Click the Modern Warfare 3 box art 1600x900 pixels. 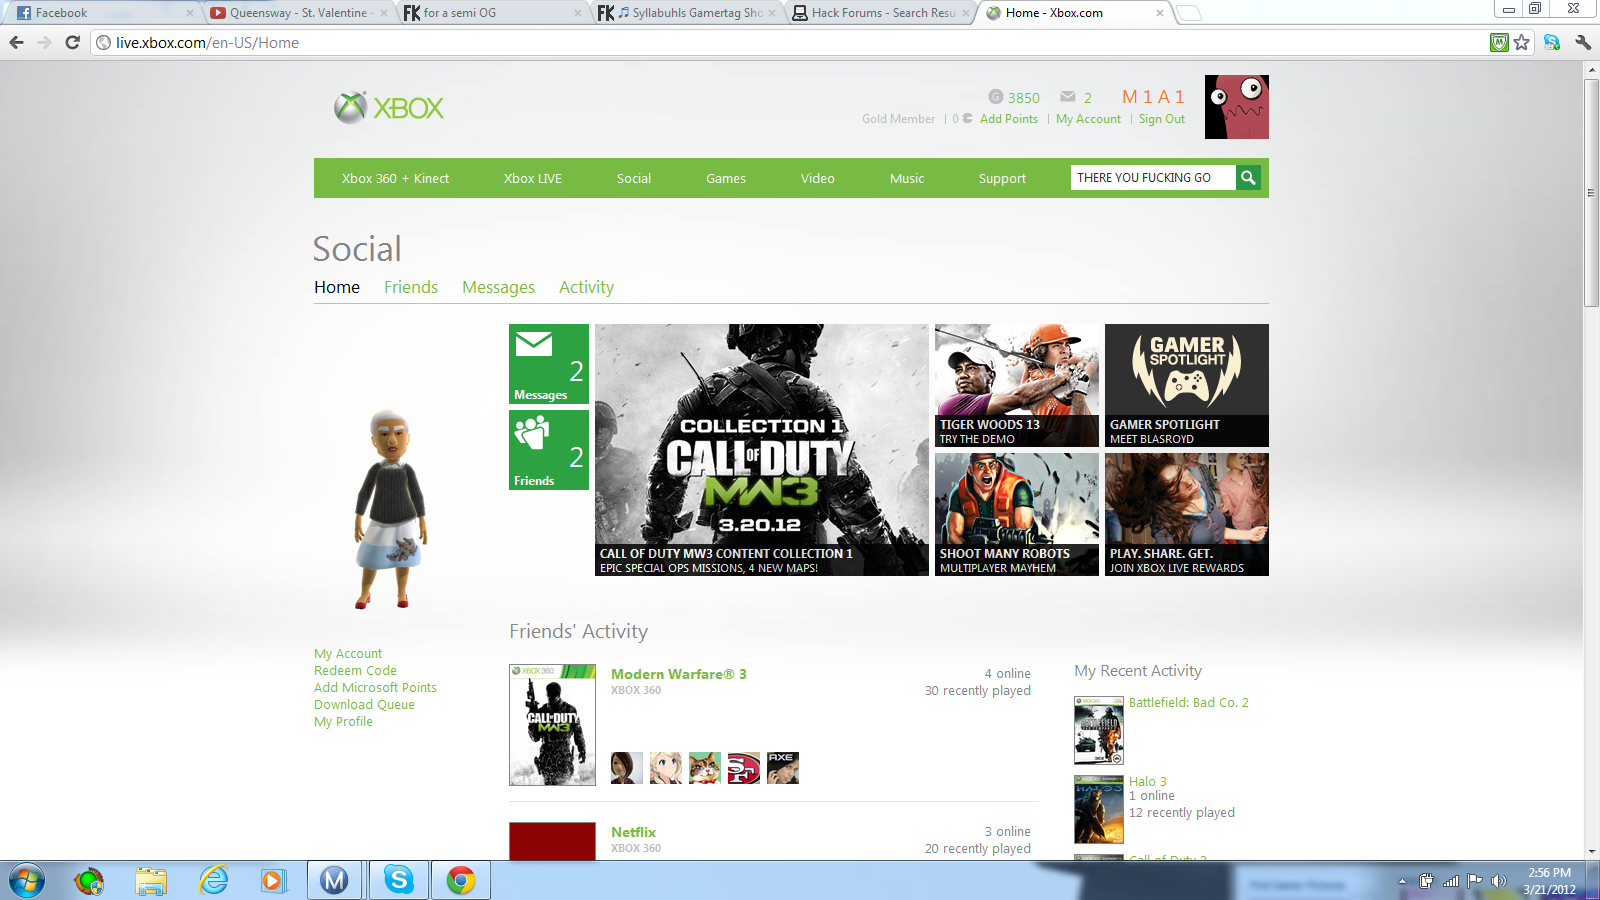552,725
